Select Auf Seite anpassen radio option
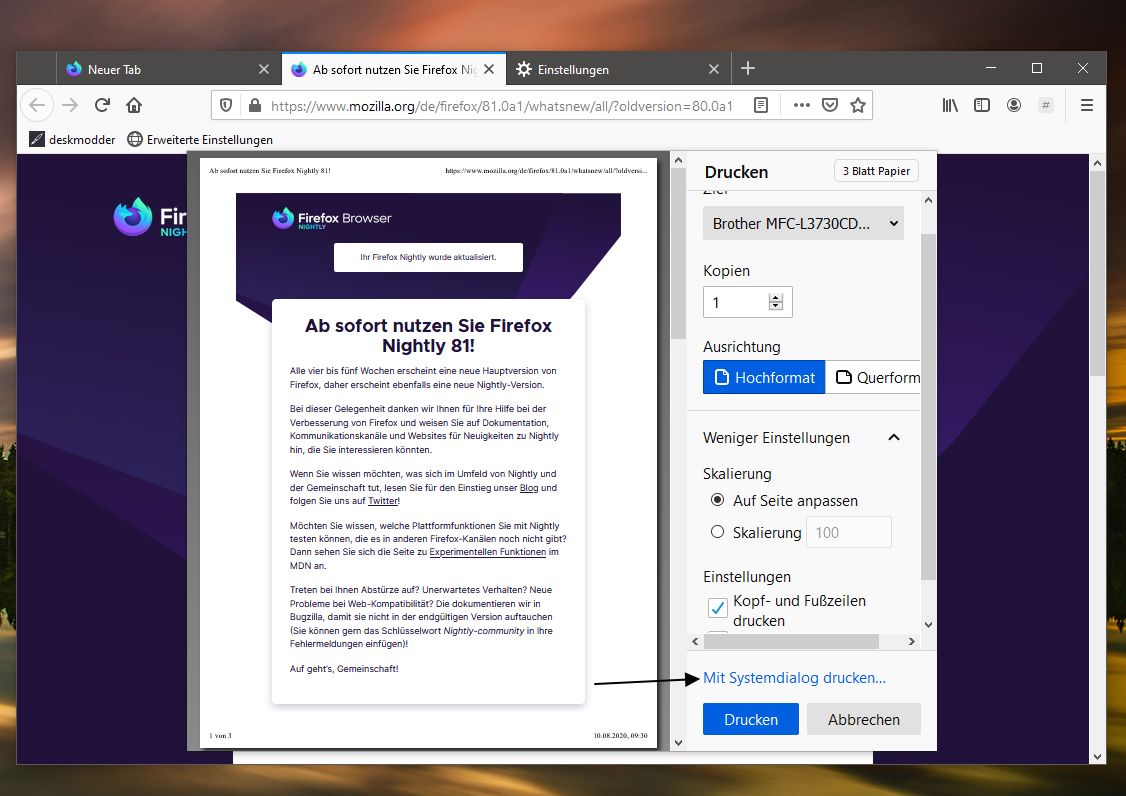 [717, 500]
